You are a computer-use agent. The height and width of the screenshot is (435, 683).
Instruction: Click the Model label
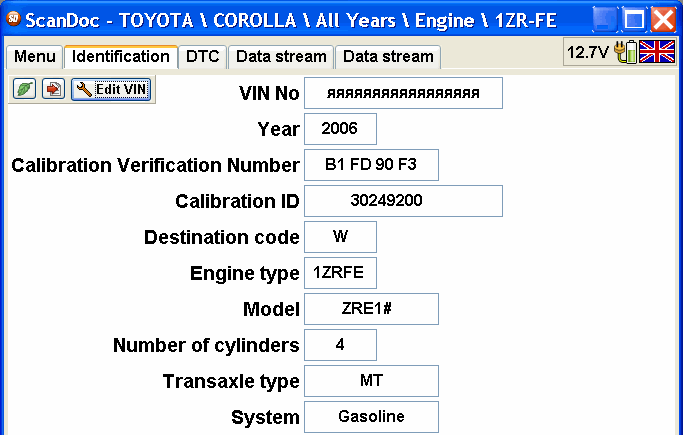(271, 310)
